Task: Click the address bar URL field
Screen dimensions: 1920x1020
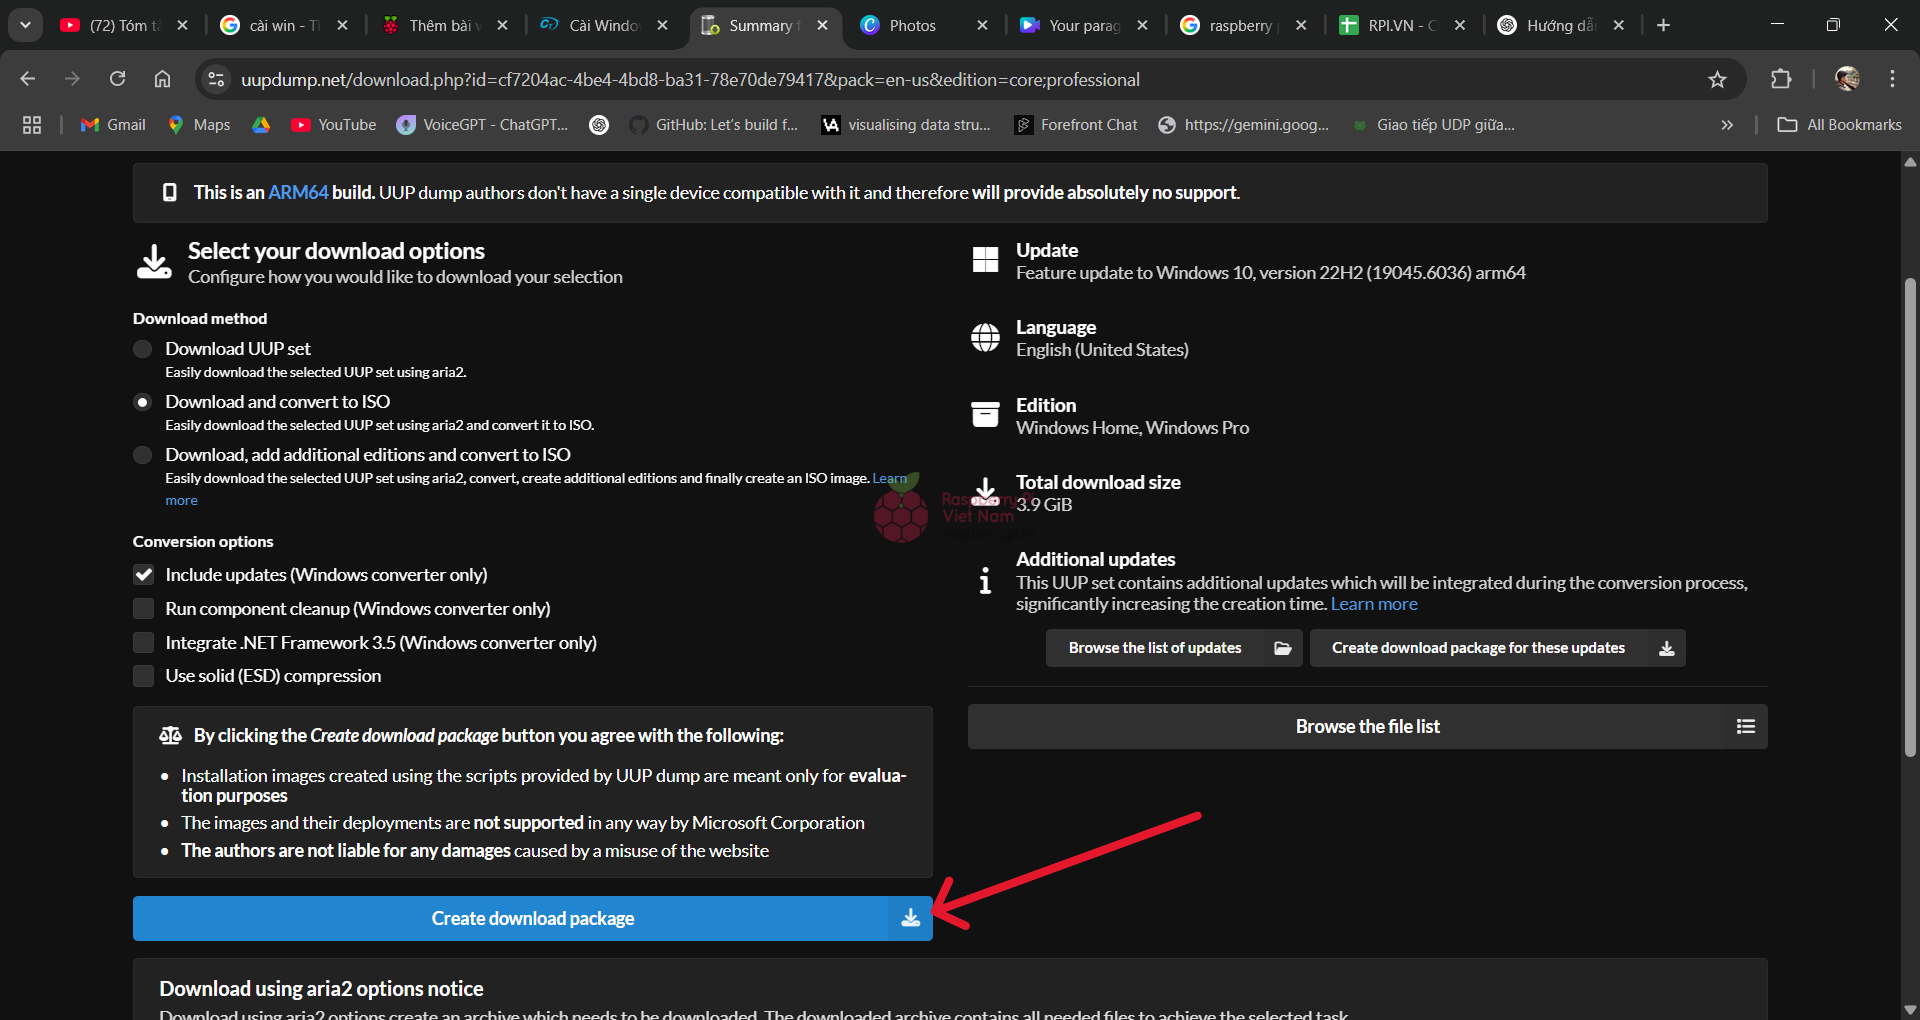Action: 690,79
